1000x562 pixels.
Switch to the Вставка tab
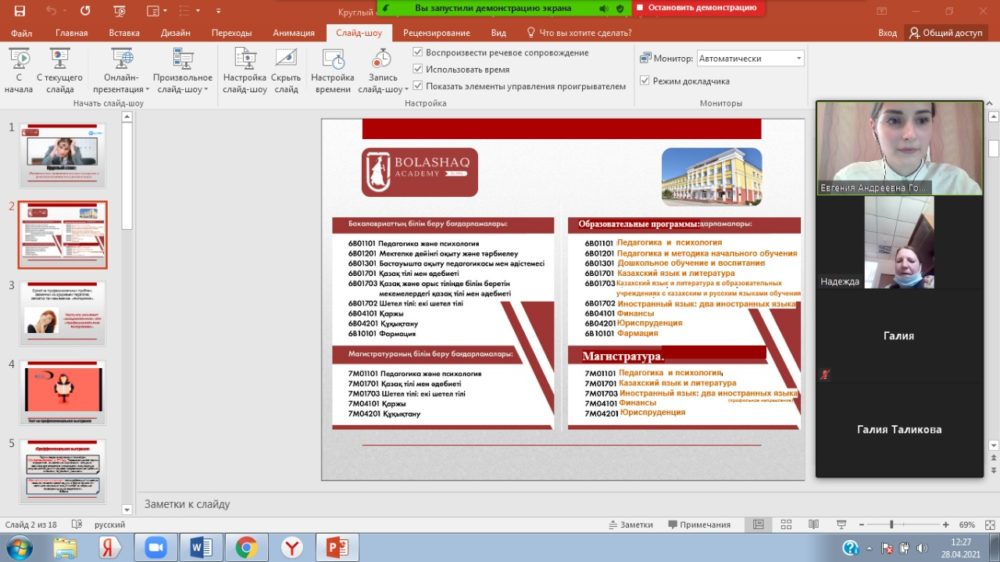point(124,33)
